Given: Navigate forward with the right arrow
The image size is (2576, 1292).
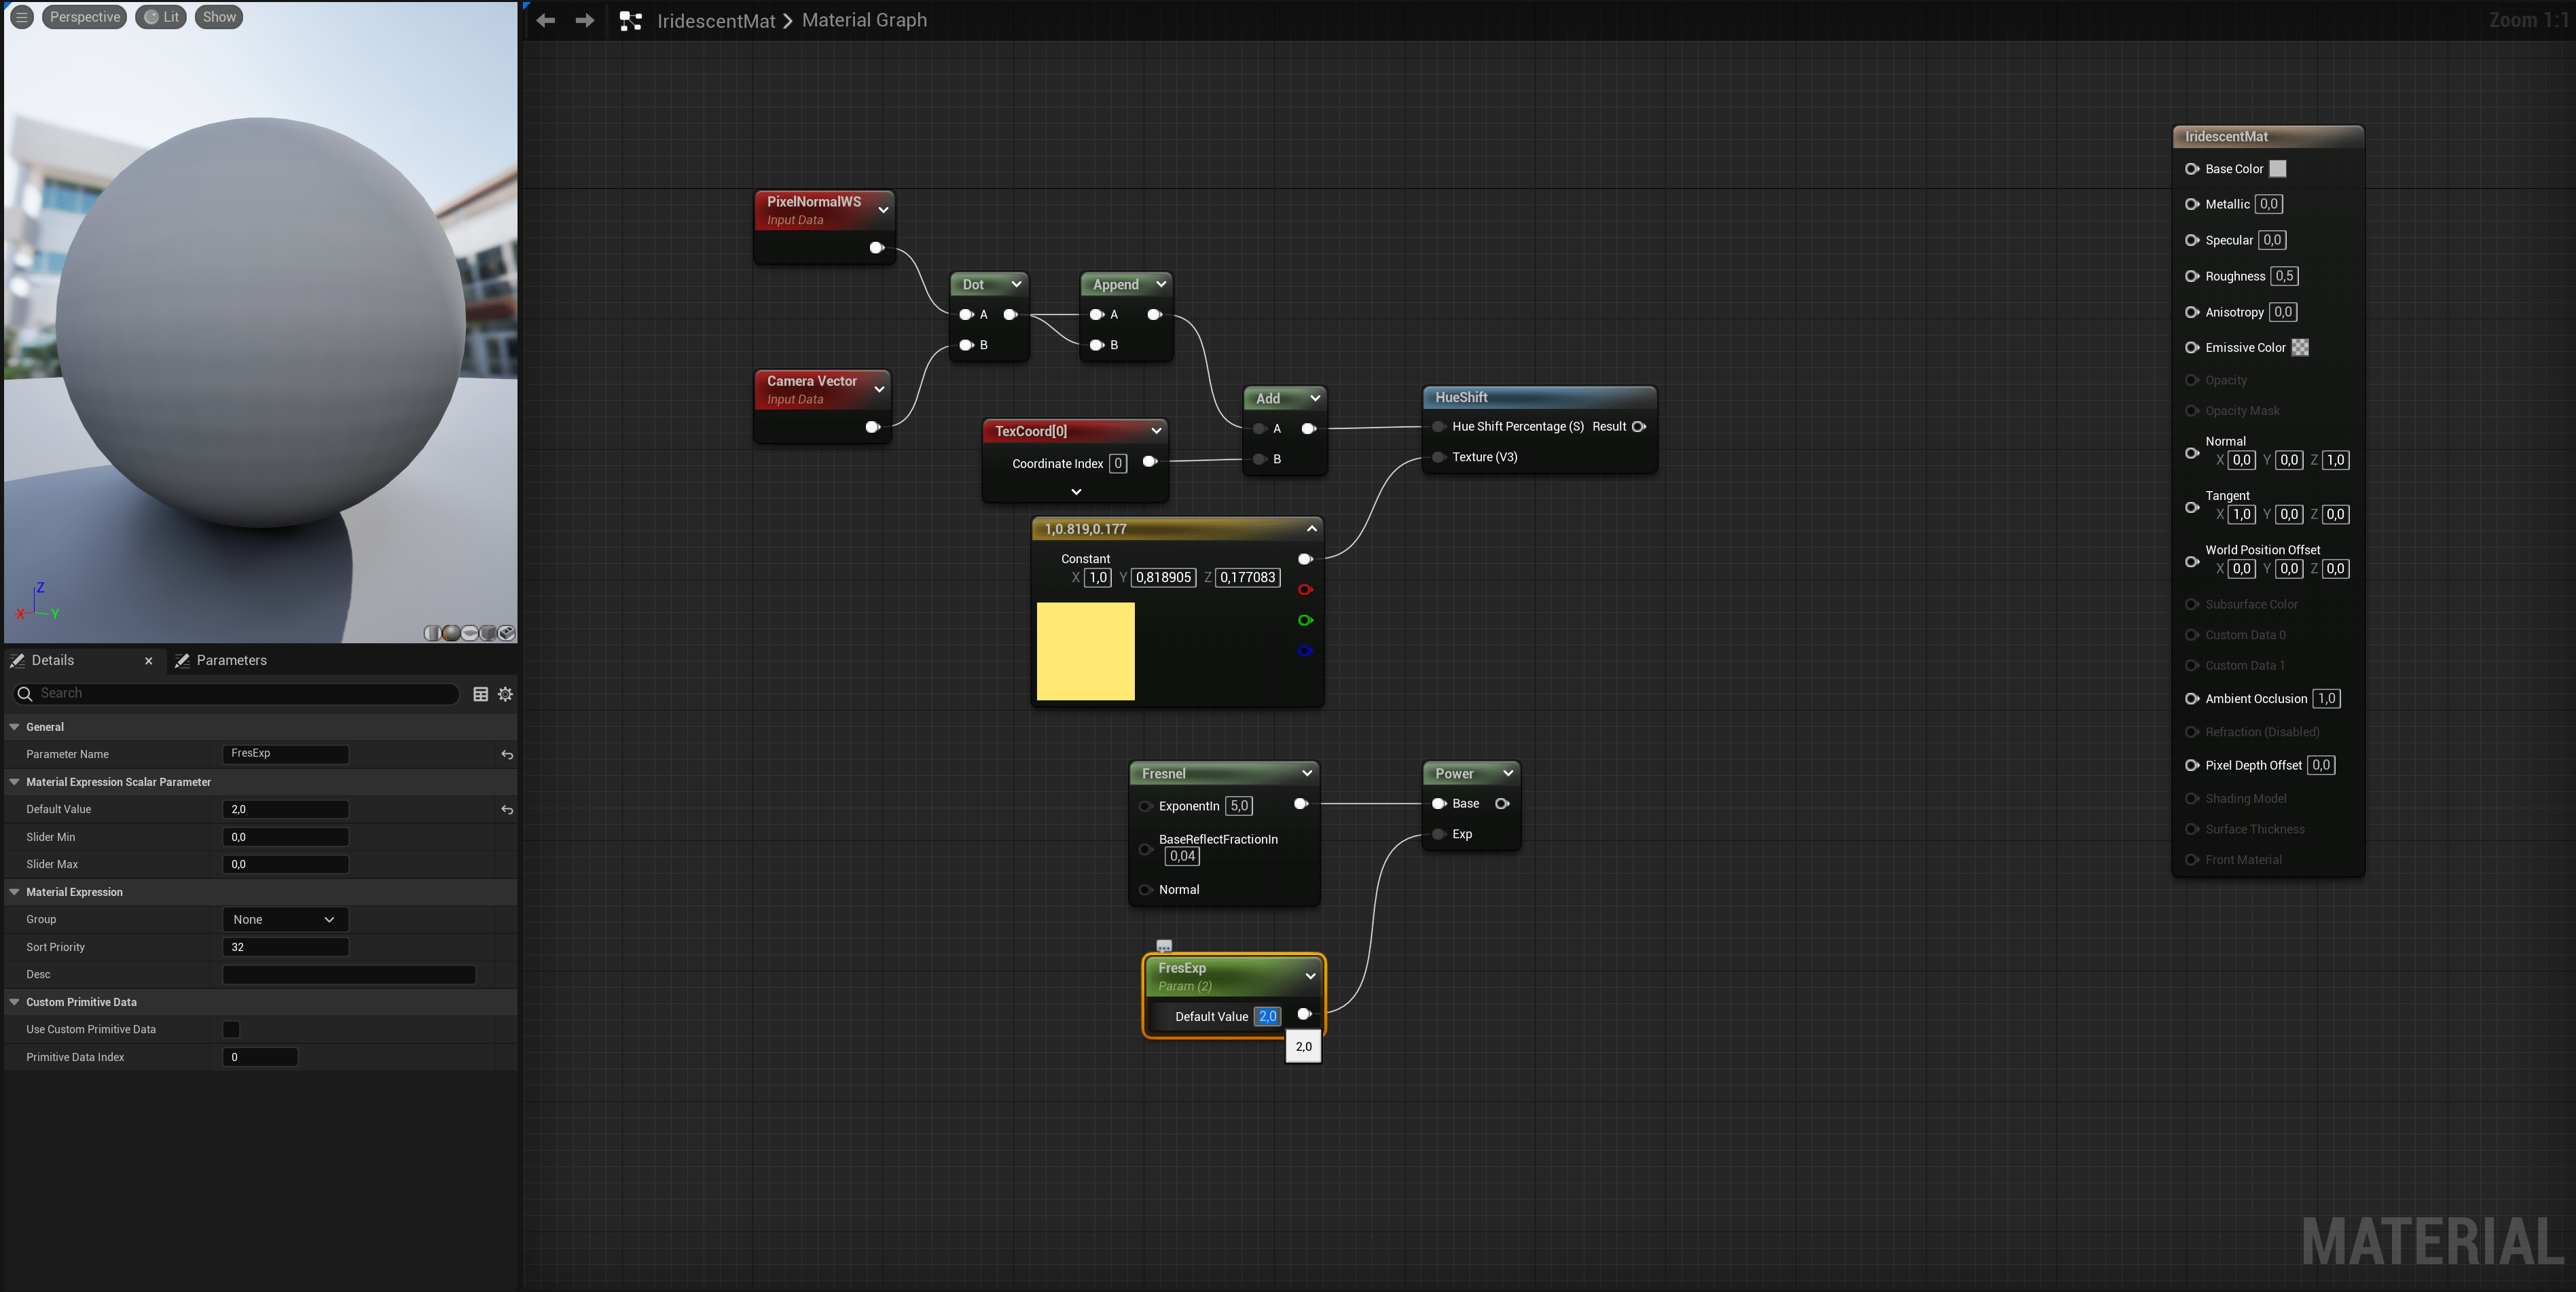Looking at the screenshot, I should pyautogui.click(x=585, y=20).
